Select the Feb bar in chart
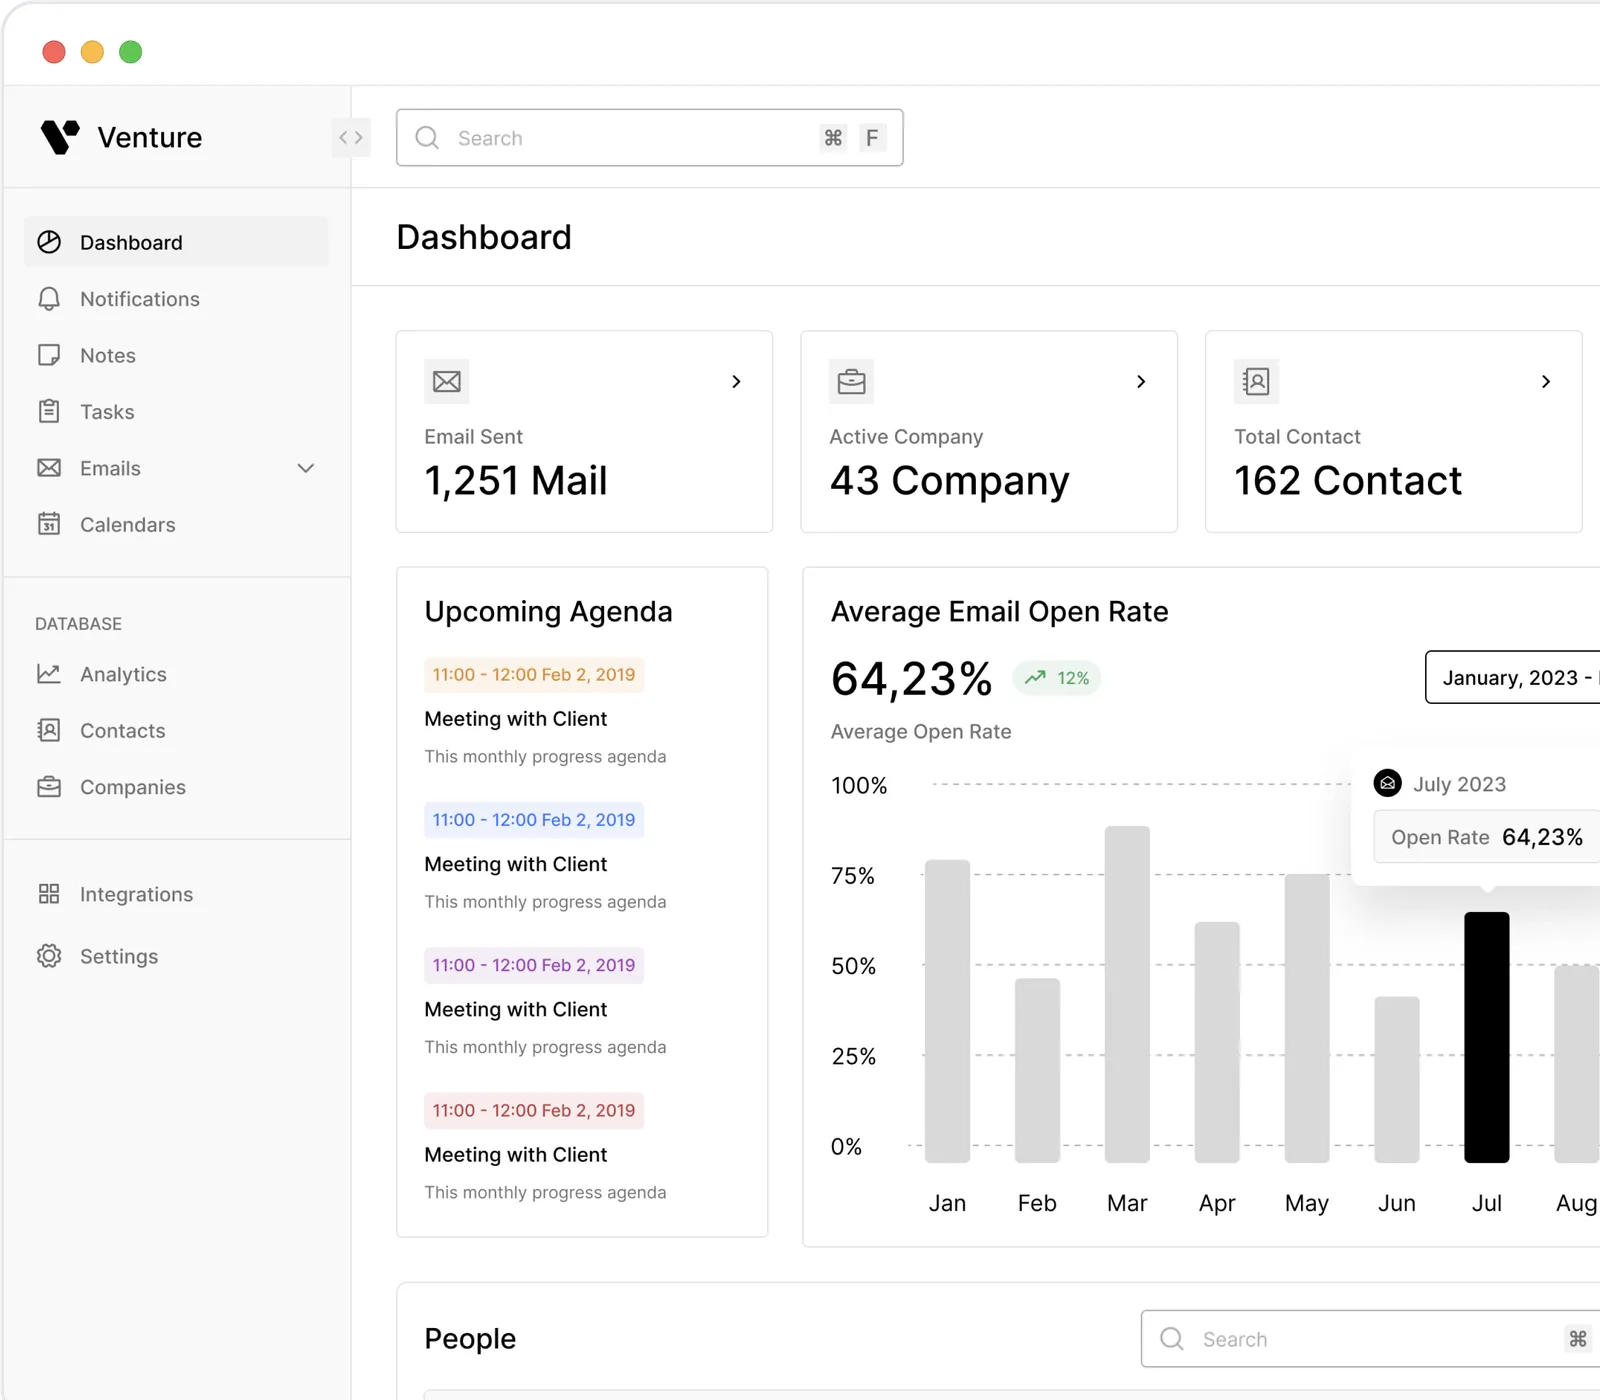1600x1400 pixels. coord(1037,1070)
